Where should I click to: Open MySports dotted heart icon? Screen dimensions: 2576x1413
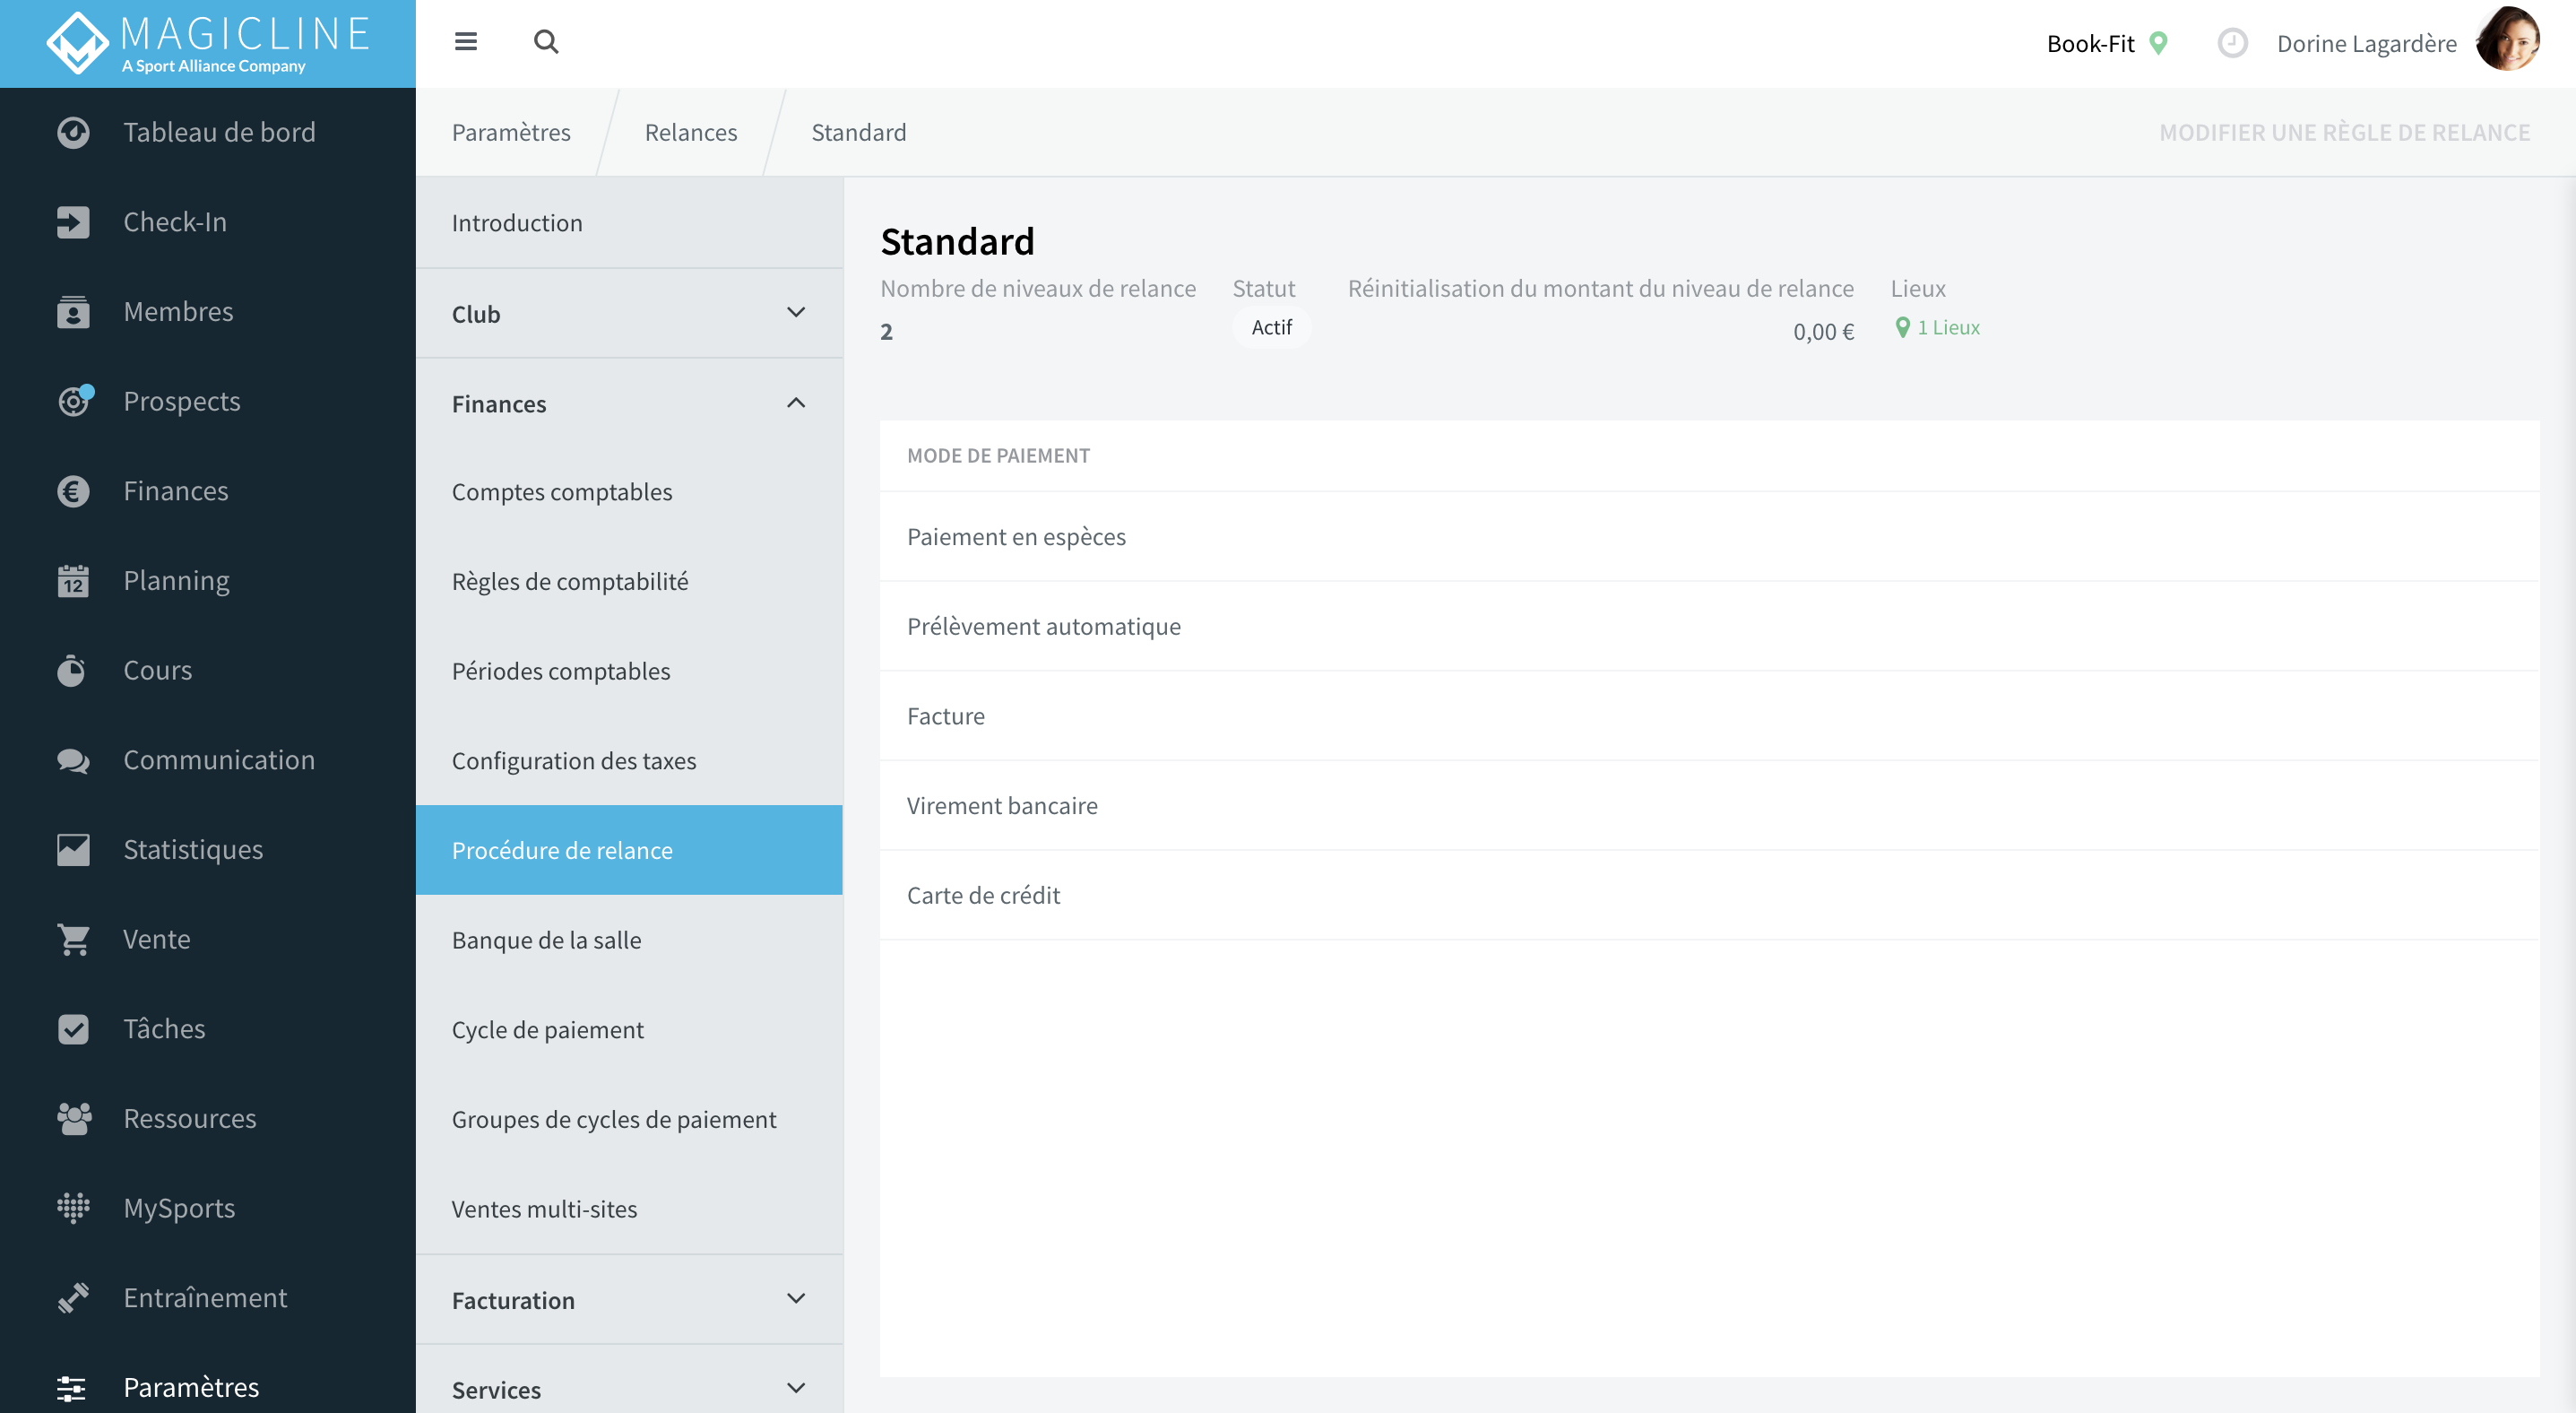pos(73,1208)
